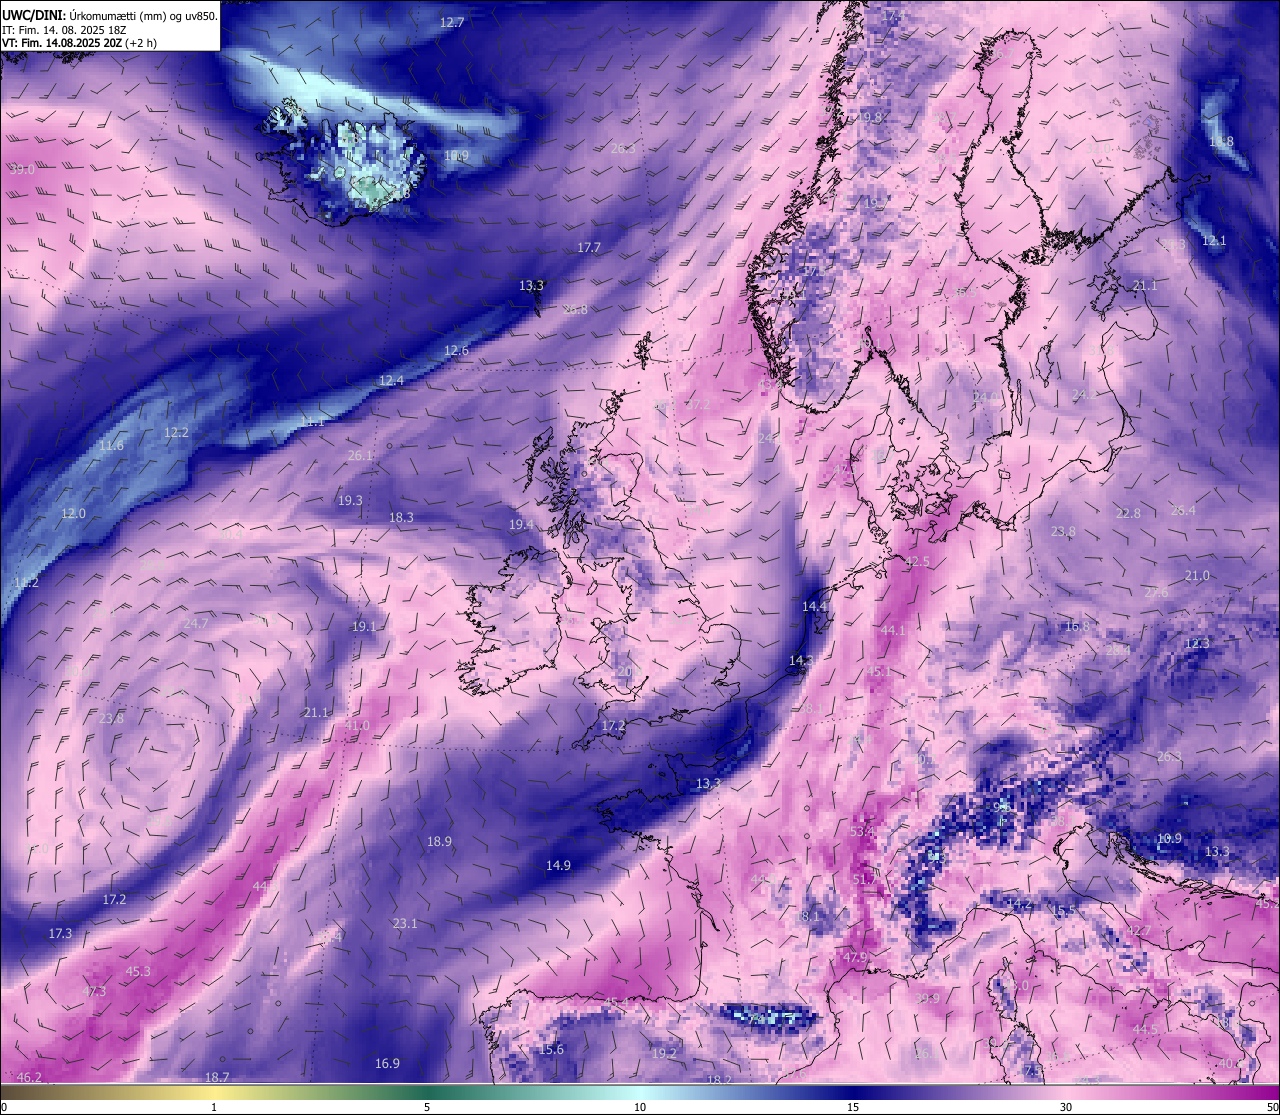Click the 17.3 value on the map
The image size is (1280, 1115).
60,933
